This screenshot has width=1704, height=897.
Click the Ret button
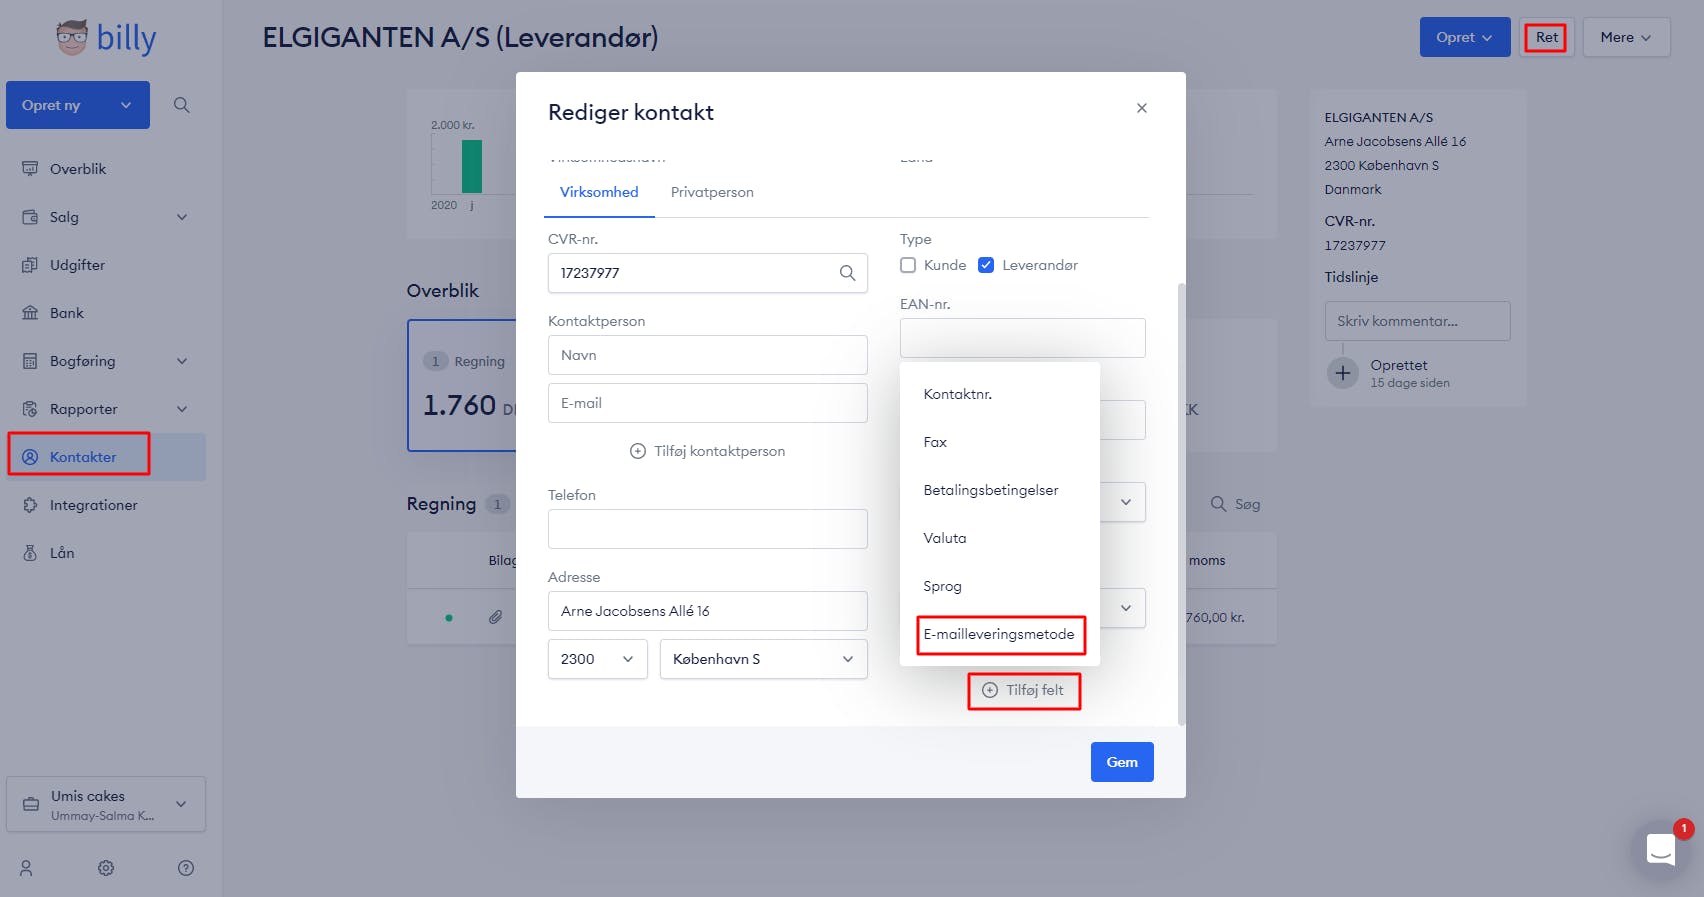tap(1547, 37)
